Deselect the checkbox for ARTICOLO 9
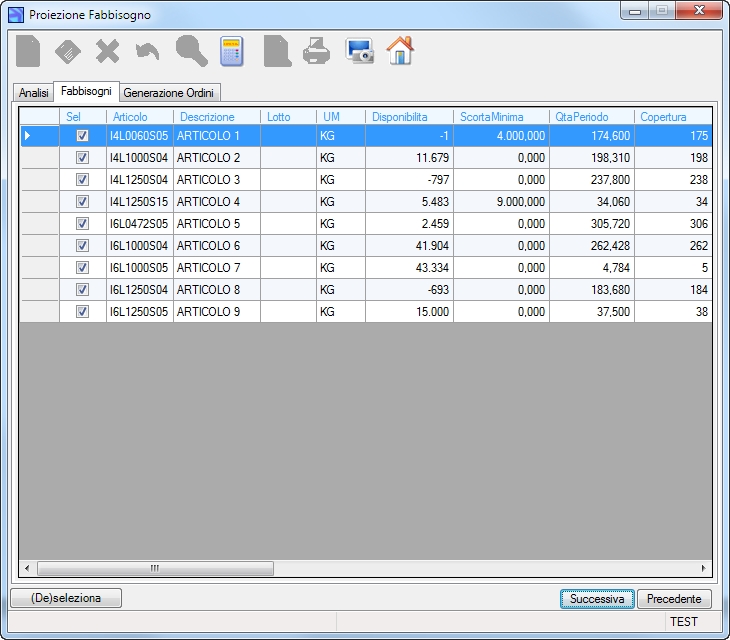Image resolution: width=730 pixels, height=640 pixels. [82, 311]
